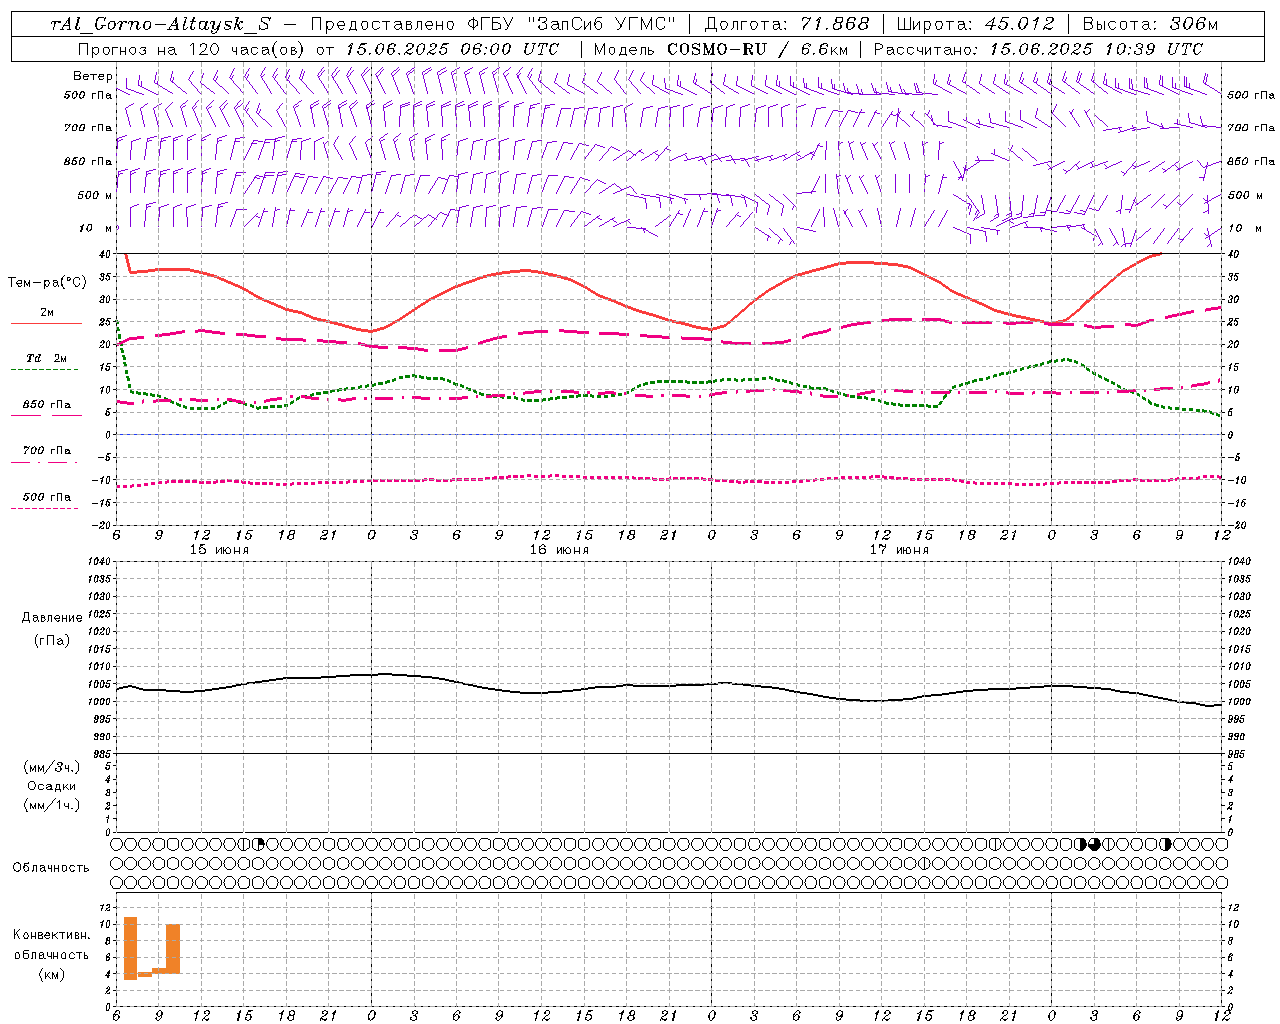Select the forecast start 15.06.2025 06:00 UTC
Screen dimensions: 1280x1024
coord(452,49)
